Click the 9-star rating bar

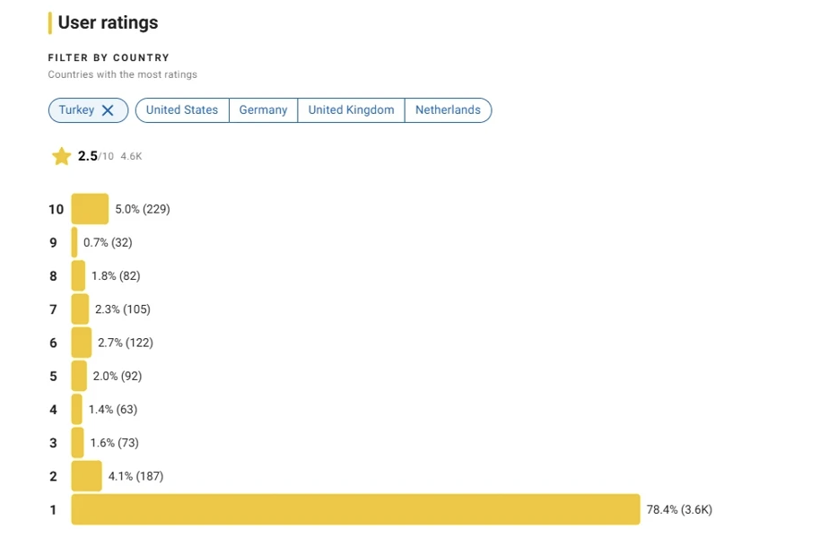[x=74, y=243]
